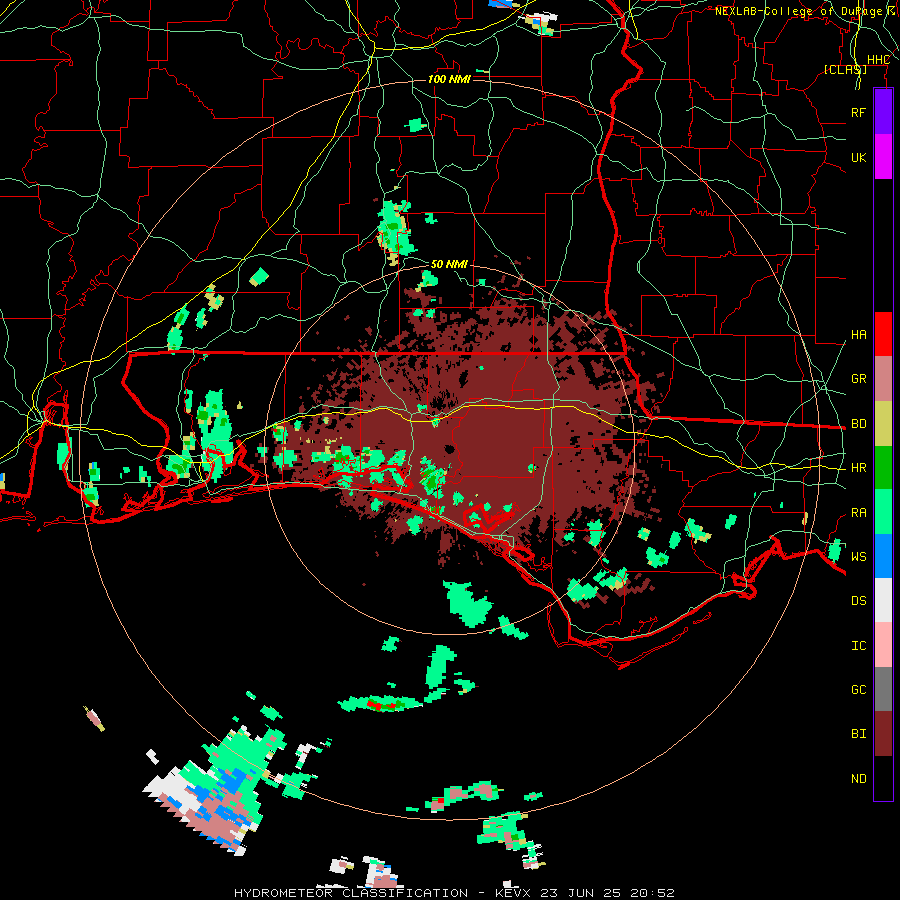Click the gray GC legend swatch
The width and height of the screenshot is (900, 900).
[883, 689]
